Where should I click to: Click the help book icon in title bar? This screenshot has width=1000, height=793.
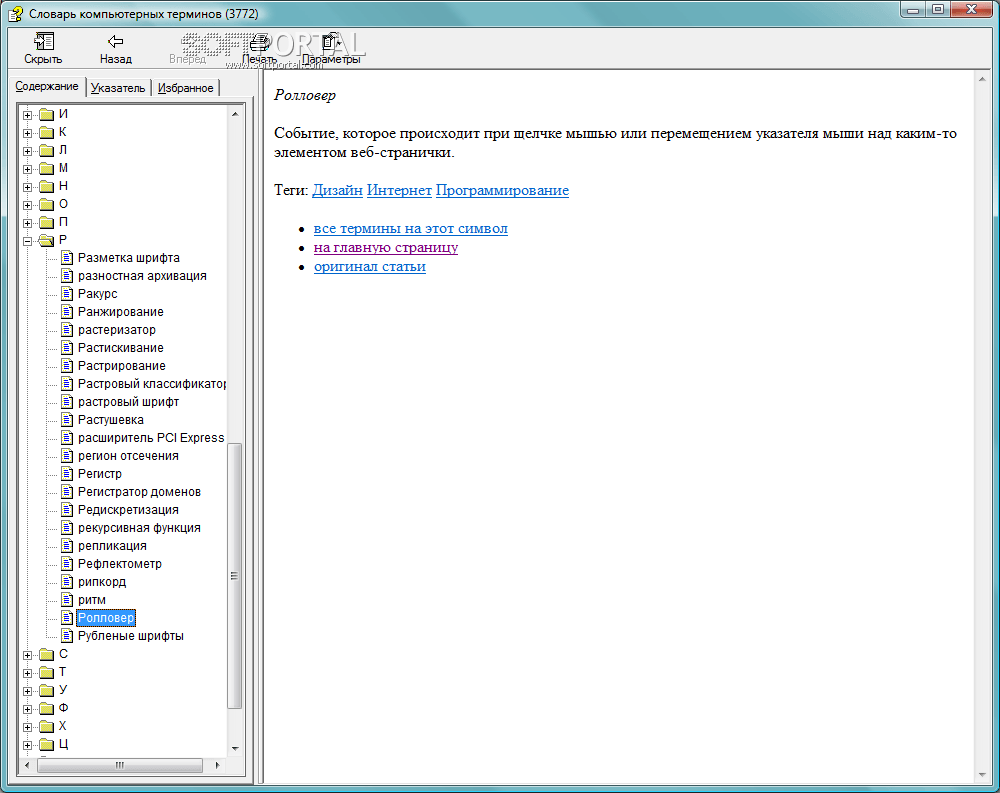(15, 13)
